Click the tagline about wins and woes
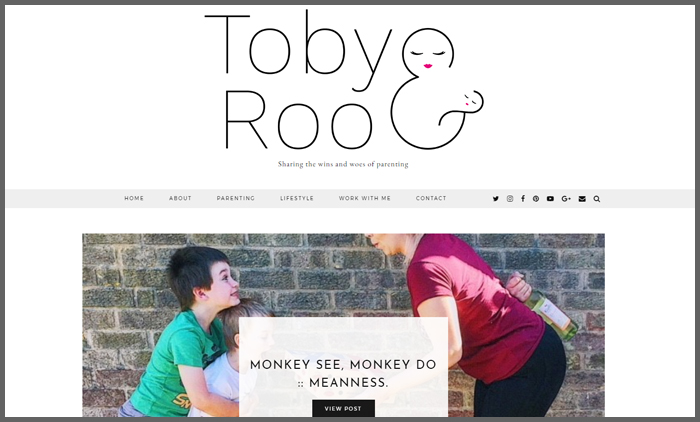The height and width of the screenshot is (422, 700). (343, 164)
